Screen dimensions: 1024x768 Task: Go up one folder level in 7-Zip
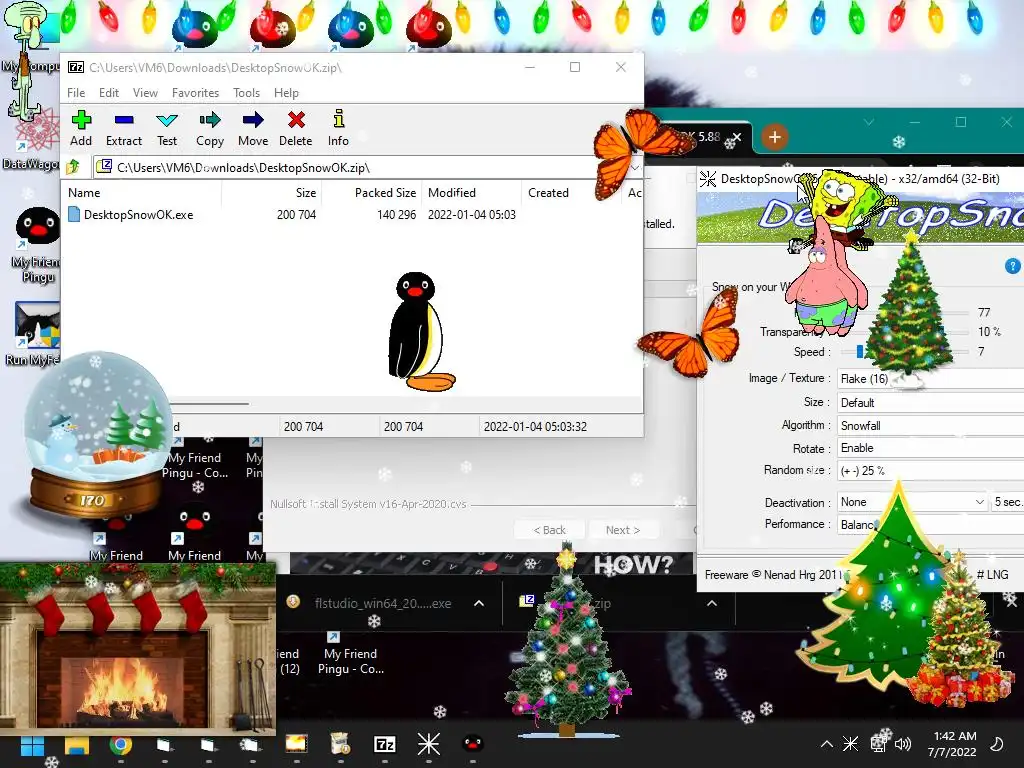tap(73, 167)
